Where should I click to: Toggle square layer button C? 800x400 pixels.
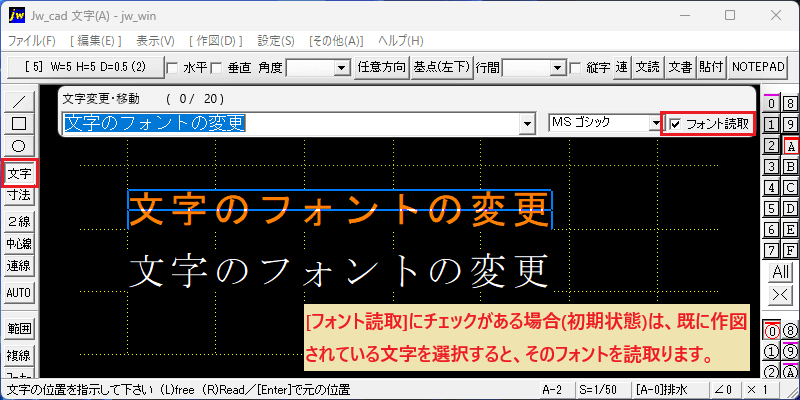pyautogui.click(x=790, y=187)
